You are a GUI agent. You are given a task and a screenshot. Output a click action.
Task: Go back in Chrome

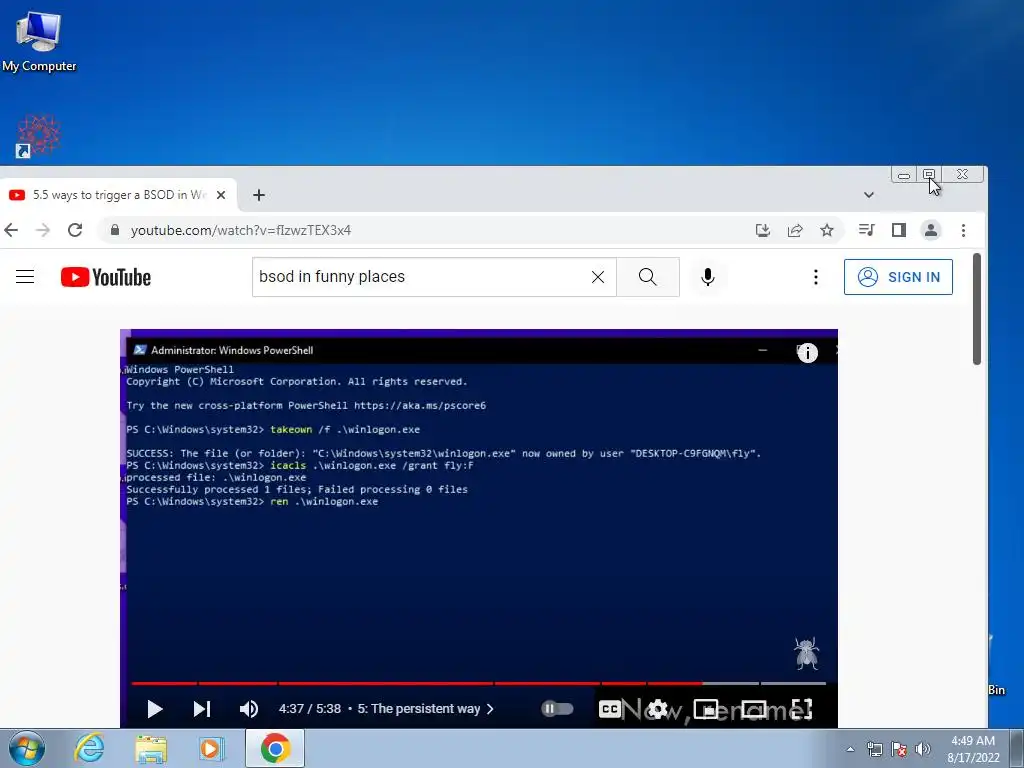[x=11, y=230]
